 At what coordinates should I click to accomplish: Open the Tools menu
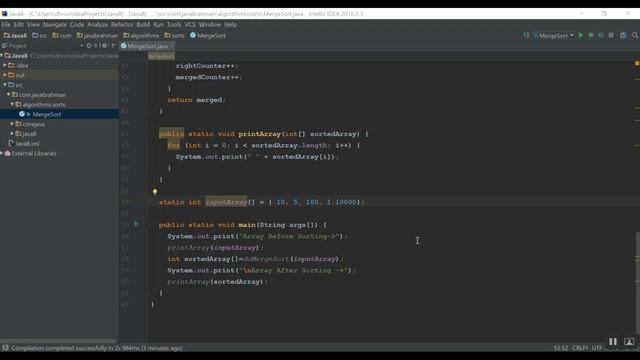(x=174, y=24)
